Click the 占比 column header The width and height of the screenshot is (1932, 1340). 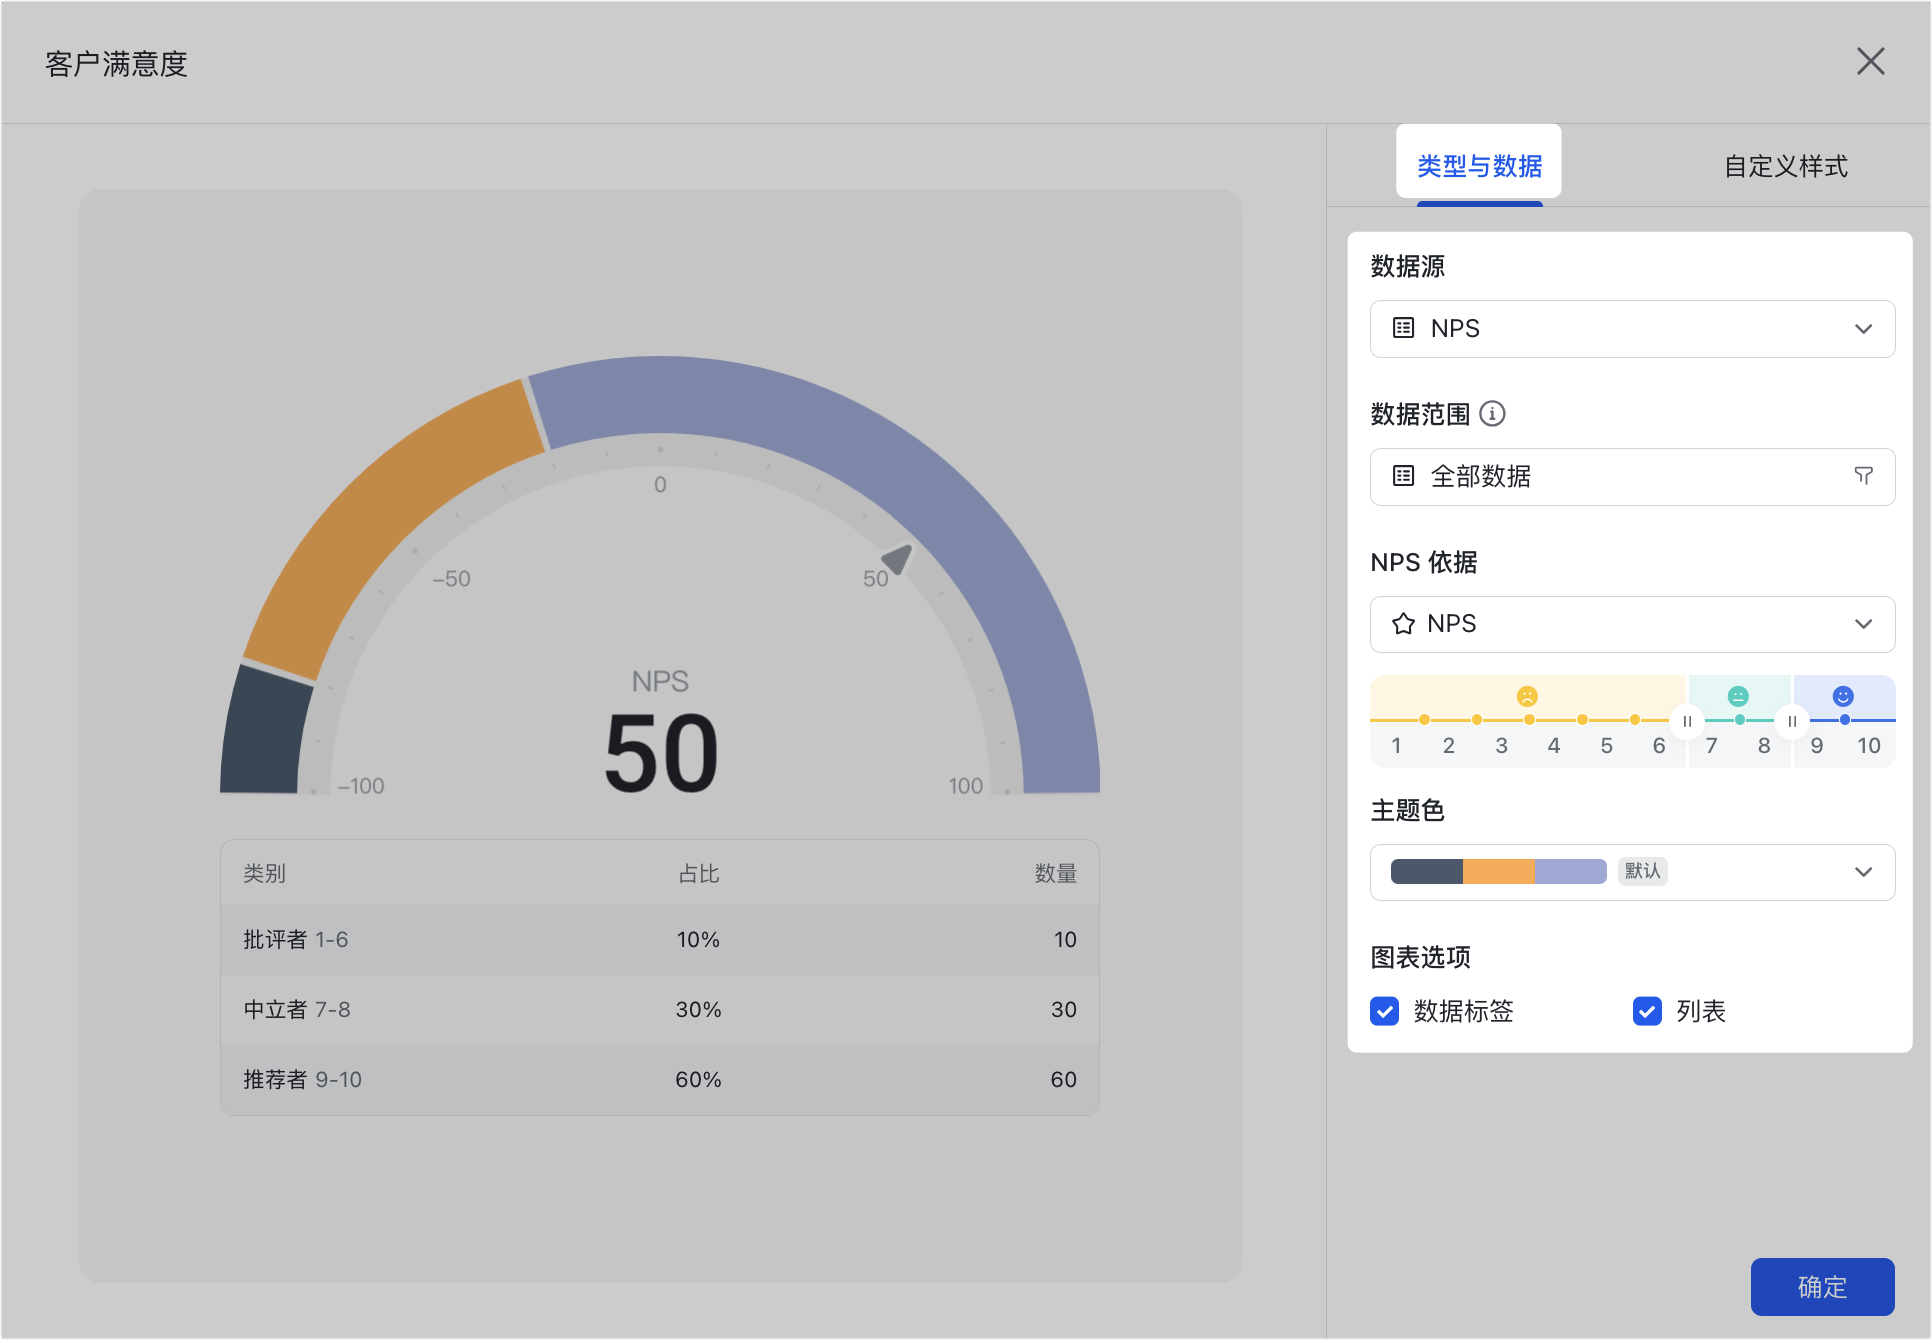point(698,873)
